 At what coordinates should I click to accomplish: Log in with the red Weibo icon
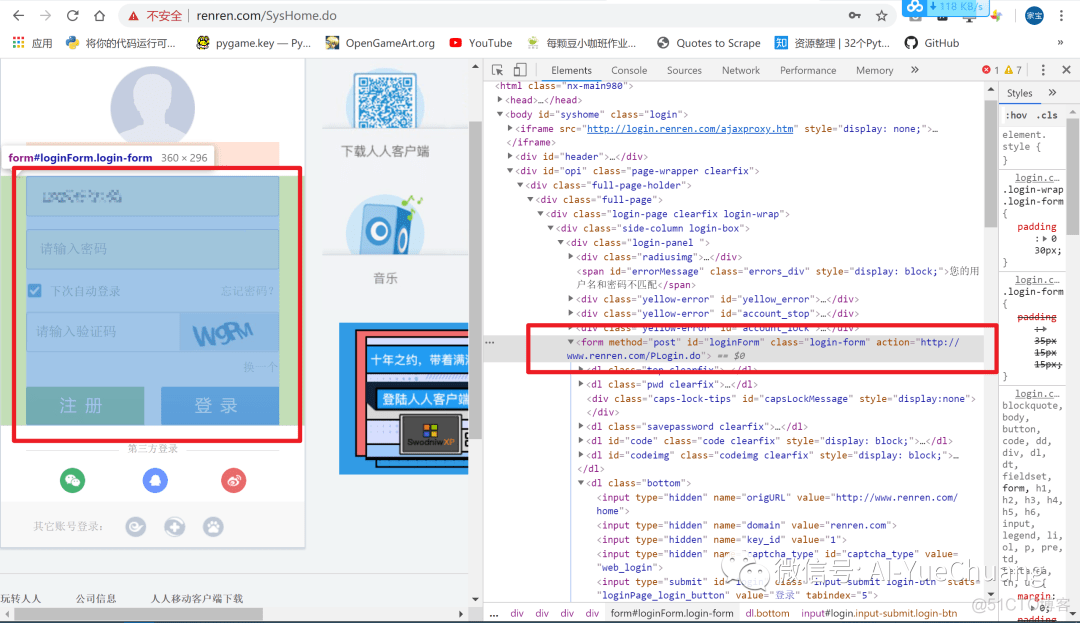tap(233, 480)
